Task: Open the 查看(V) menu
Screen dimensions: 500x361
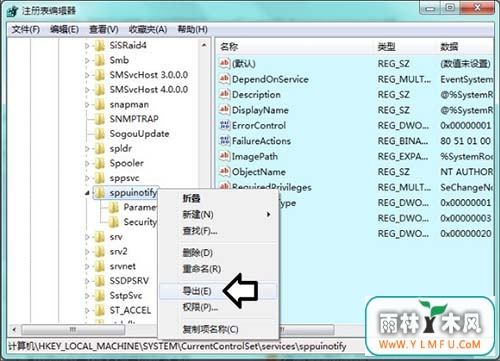Action: (x=104, y=29)
